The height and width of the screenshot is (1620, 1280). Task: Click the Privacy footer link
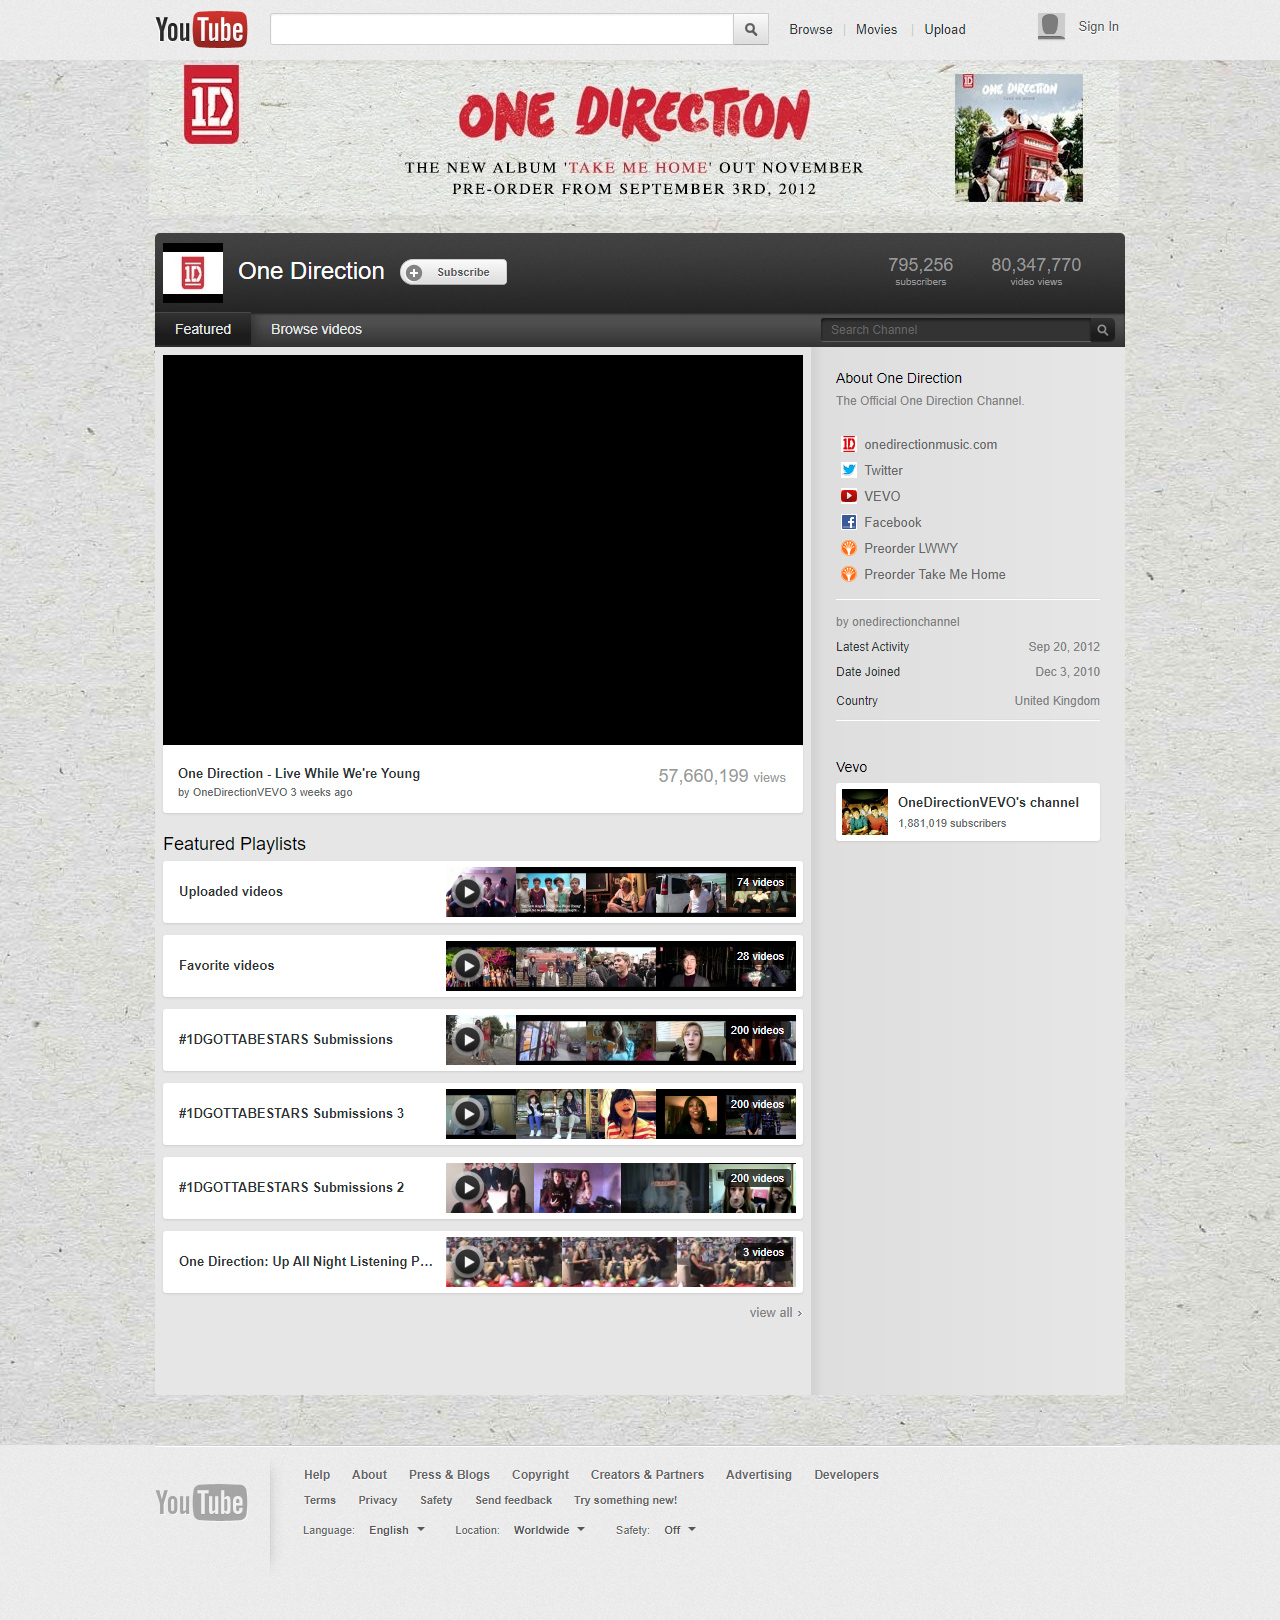point(378,1500)
